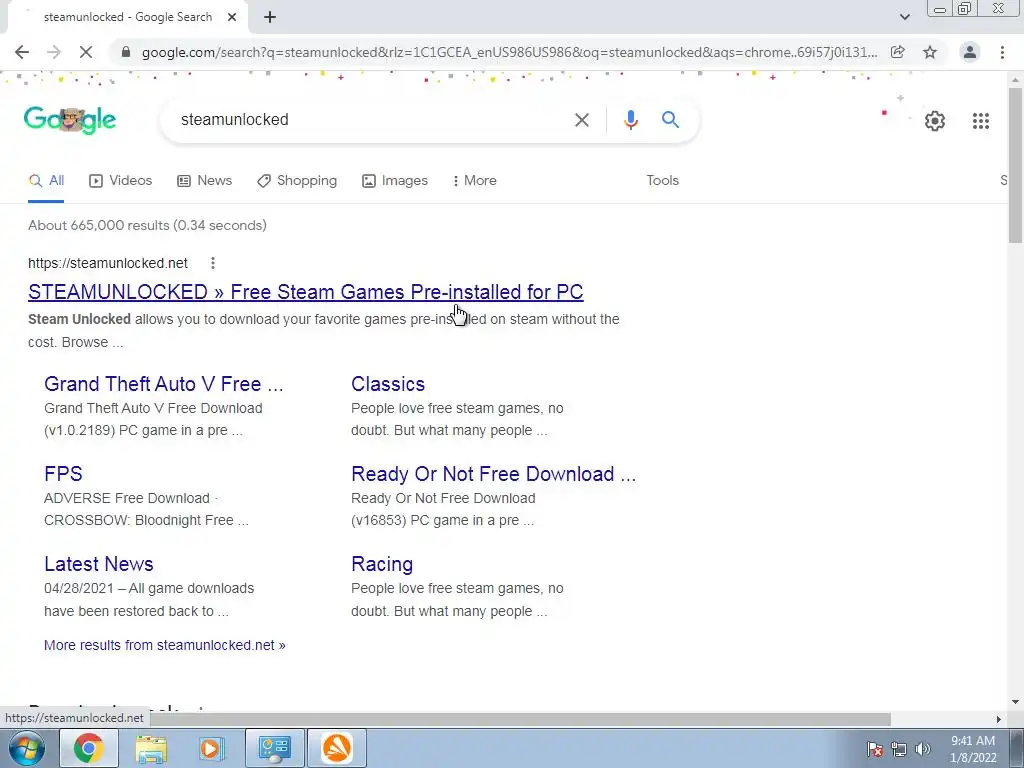Stop page loading with the X button
The height and width of the screenshot is (768, 1024).
(x=86, y=52)
